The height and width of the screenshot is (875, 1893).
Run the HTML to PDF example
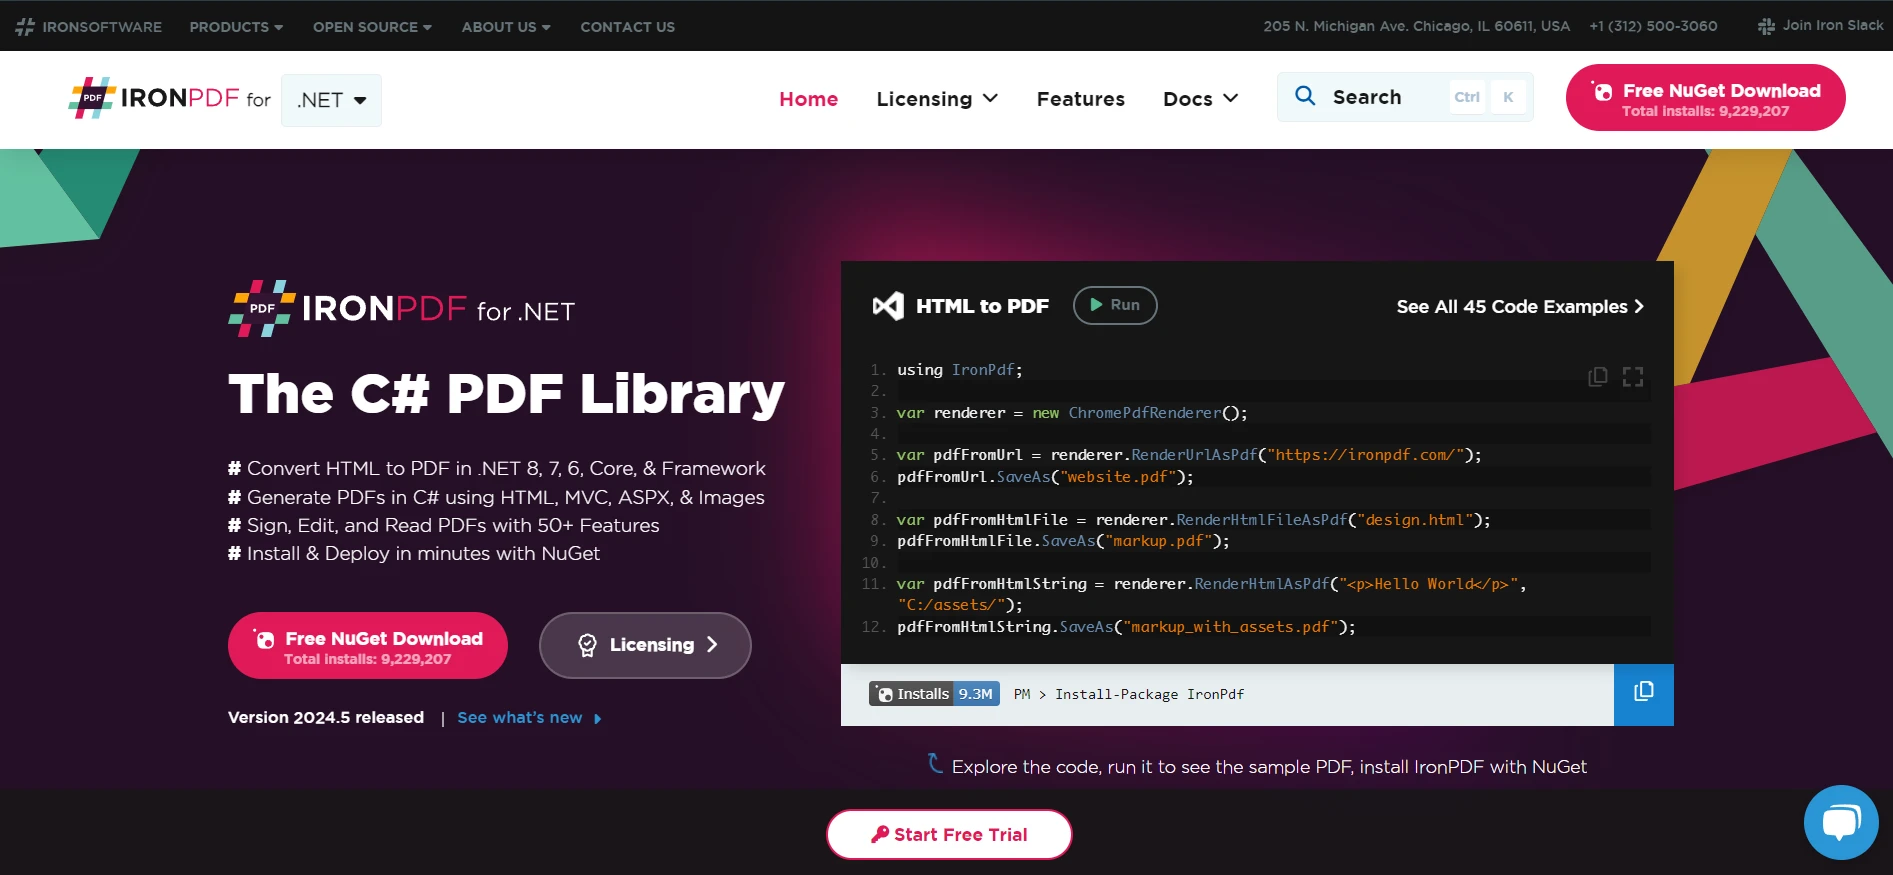[x=1115, y=305]
